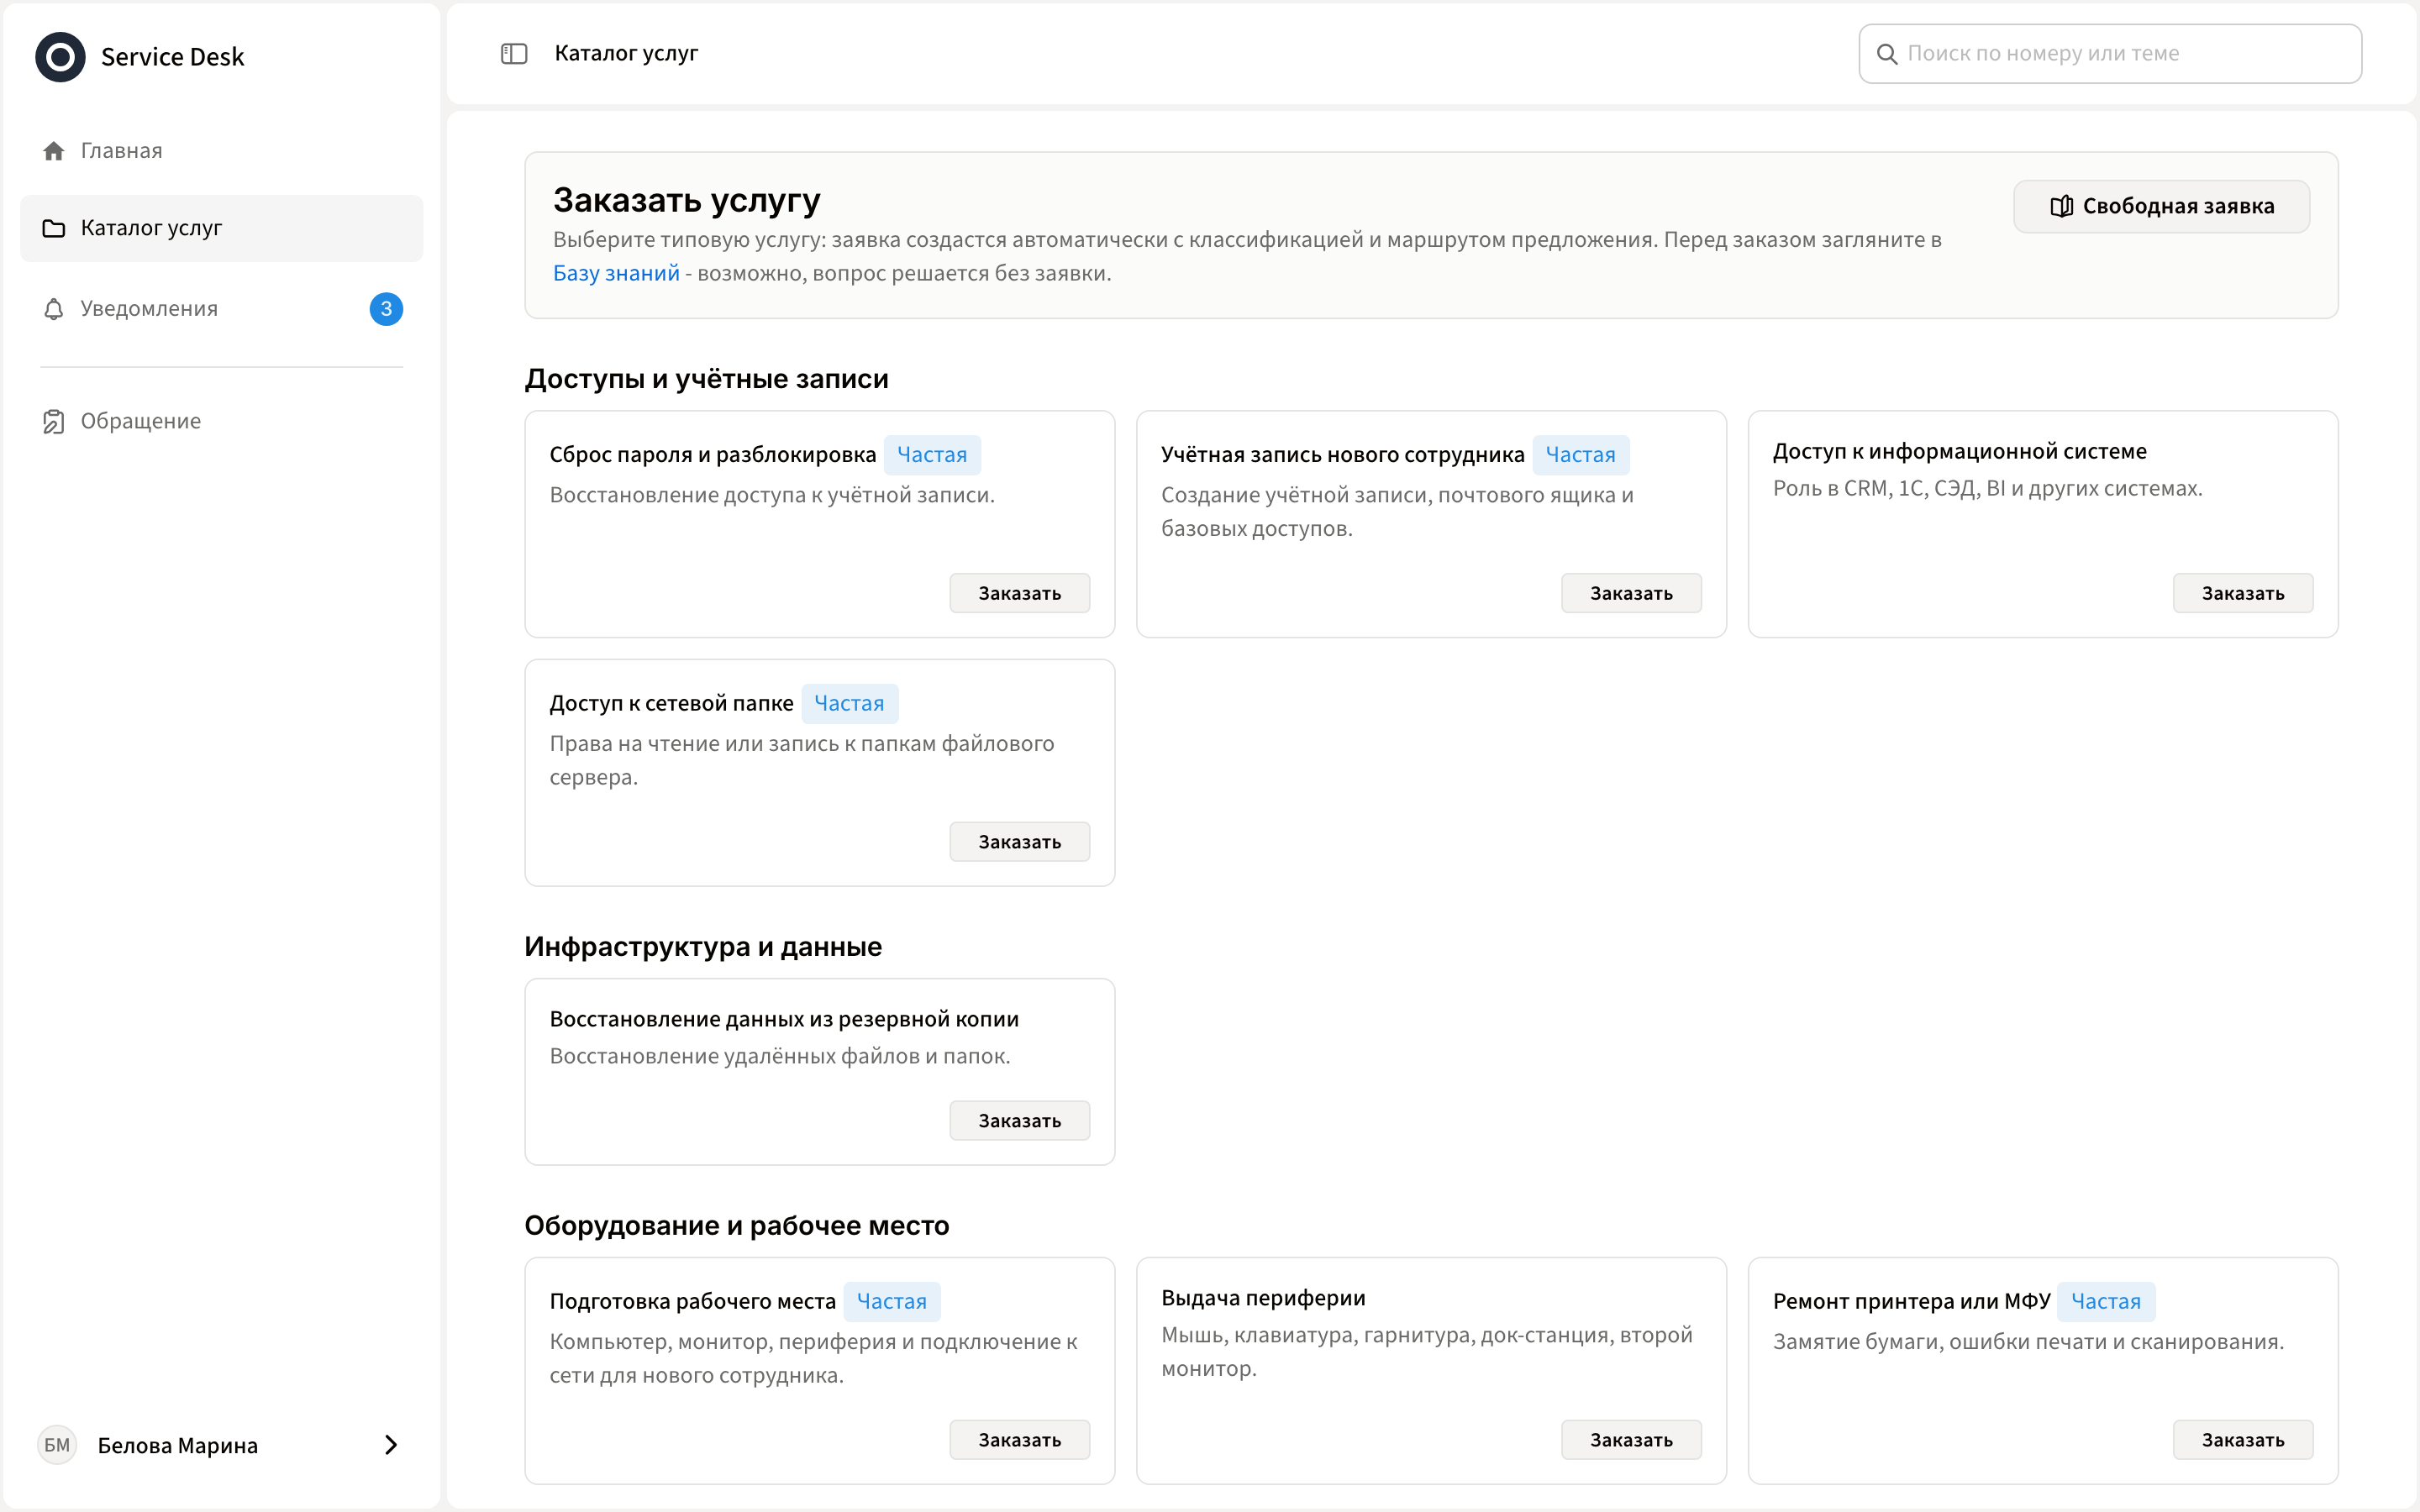Click the Service Desk logo icon
This screenshot has height=1512, width=2420.
60,57
